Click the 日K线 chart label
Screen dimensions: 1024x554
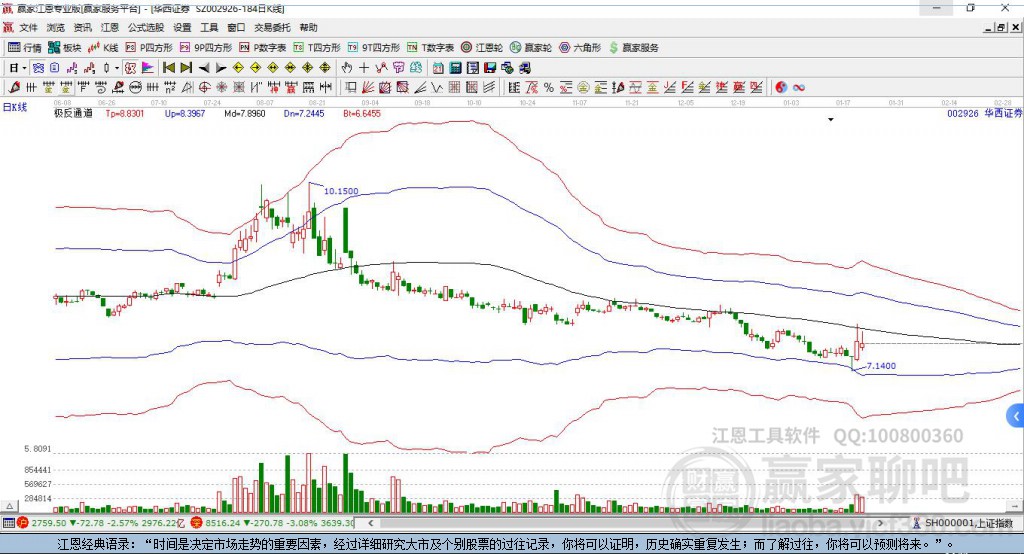[x=15, y=107]
